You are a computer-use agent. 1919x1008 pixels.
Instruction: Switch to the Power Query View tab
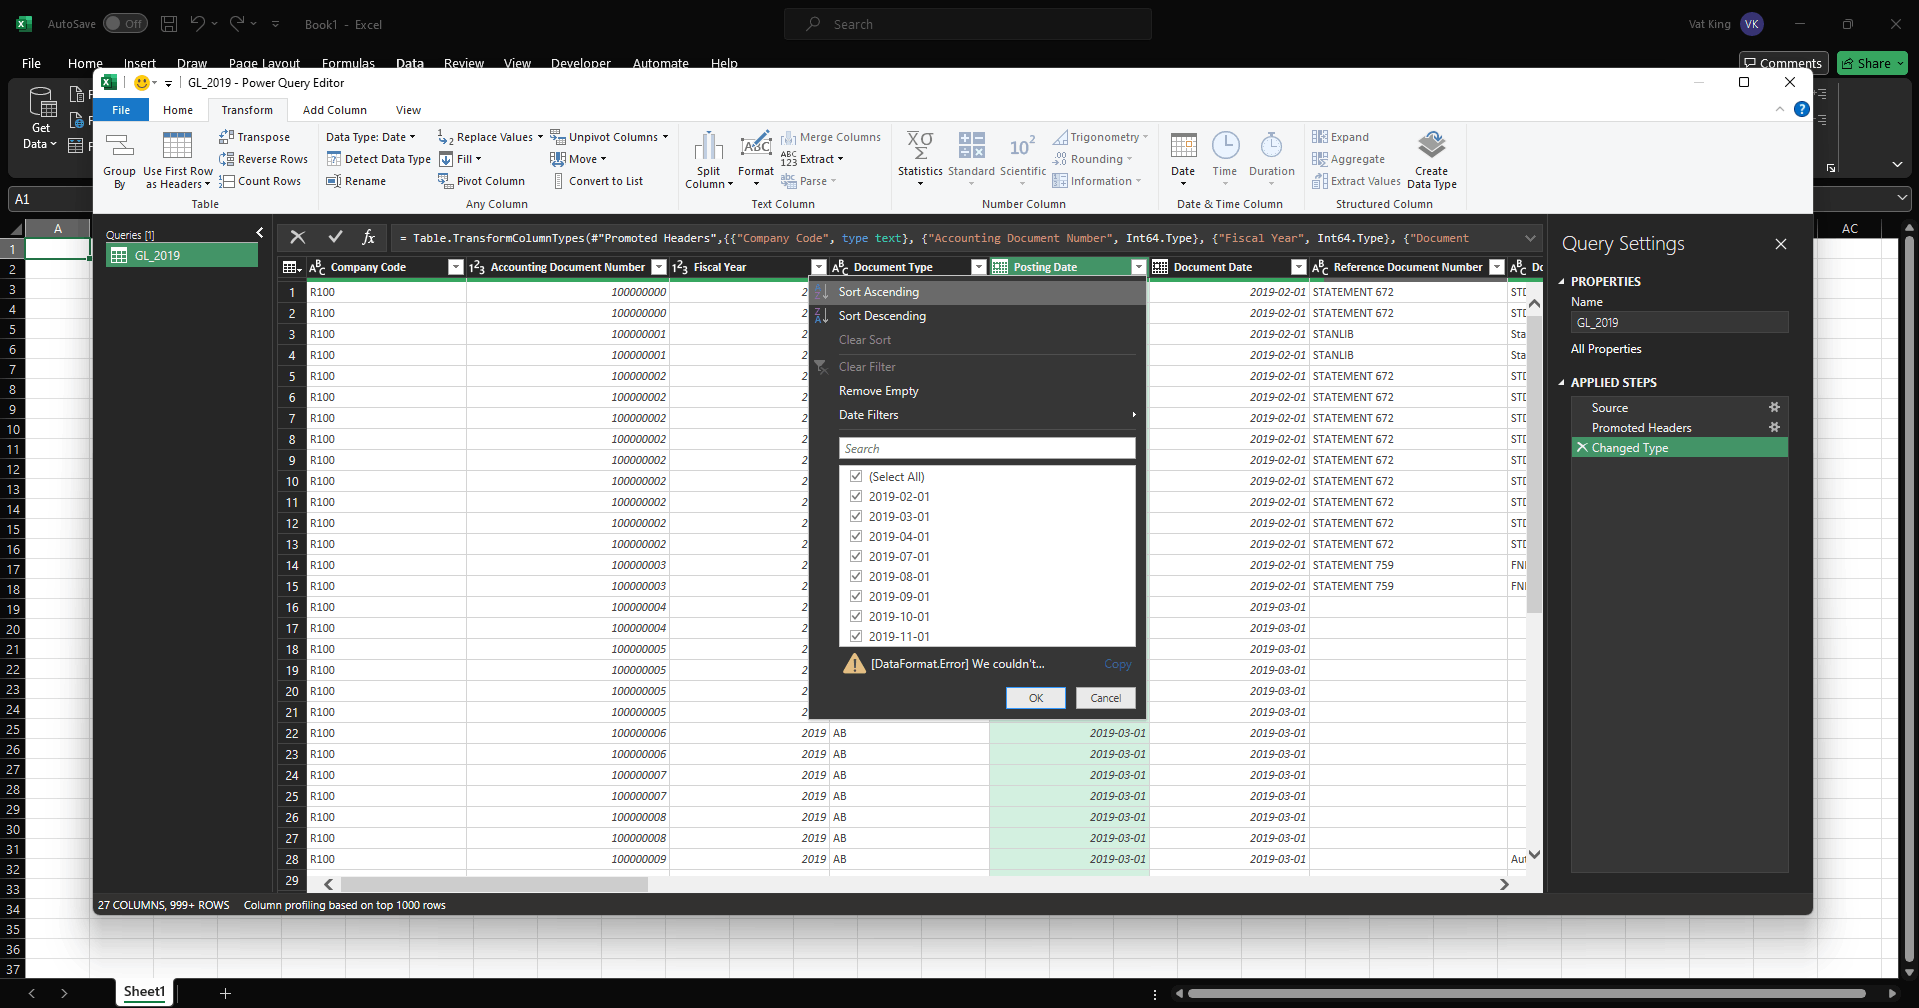tap(408, 110)
